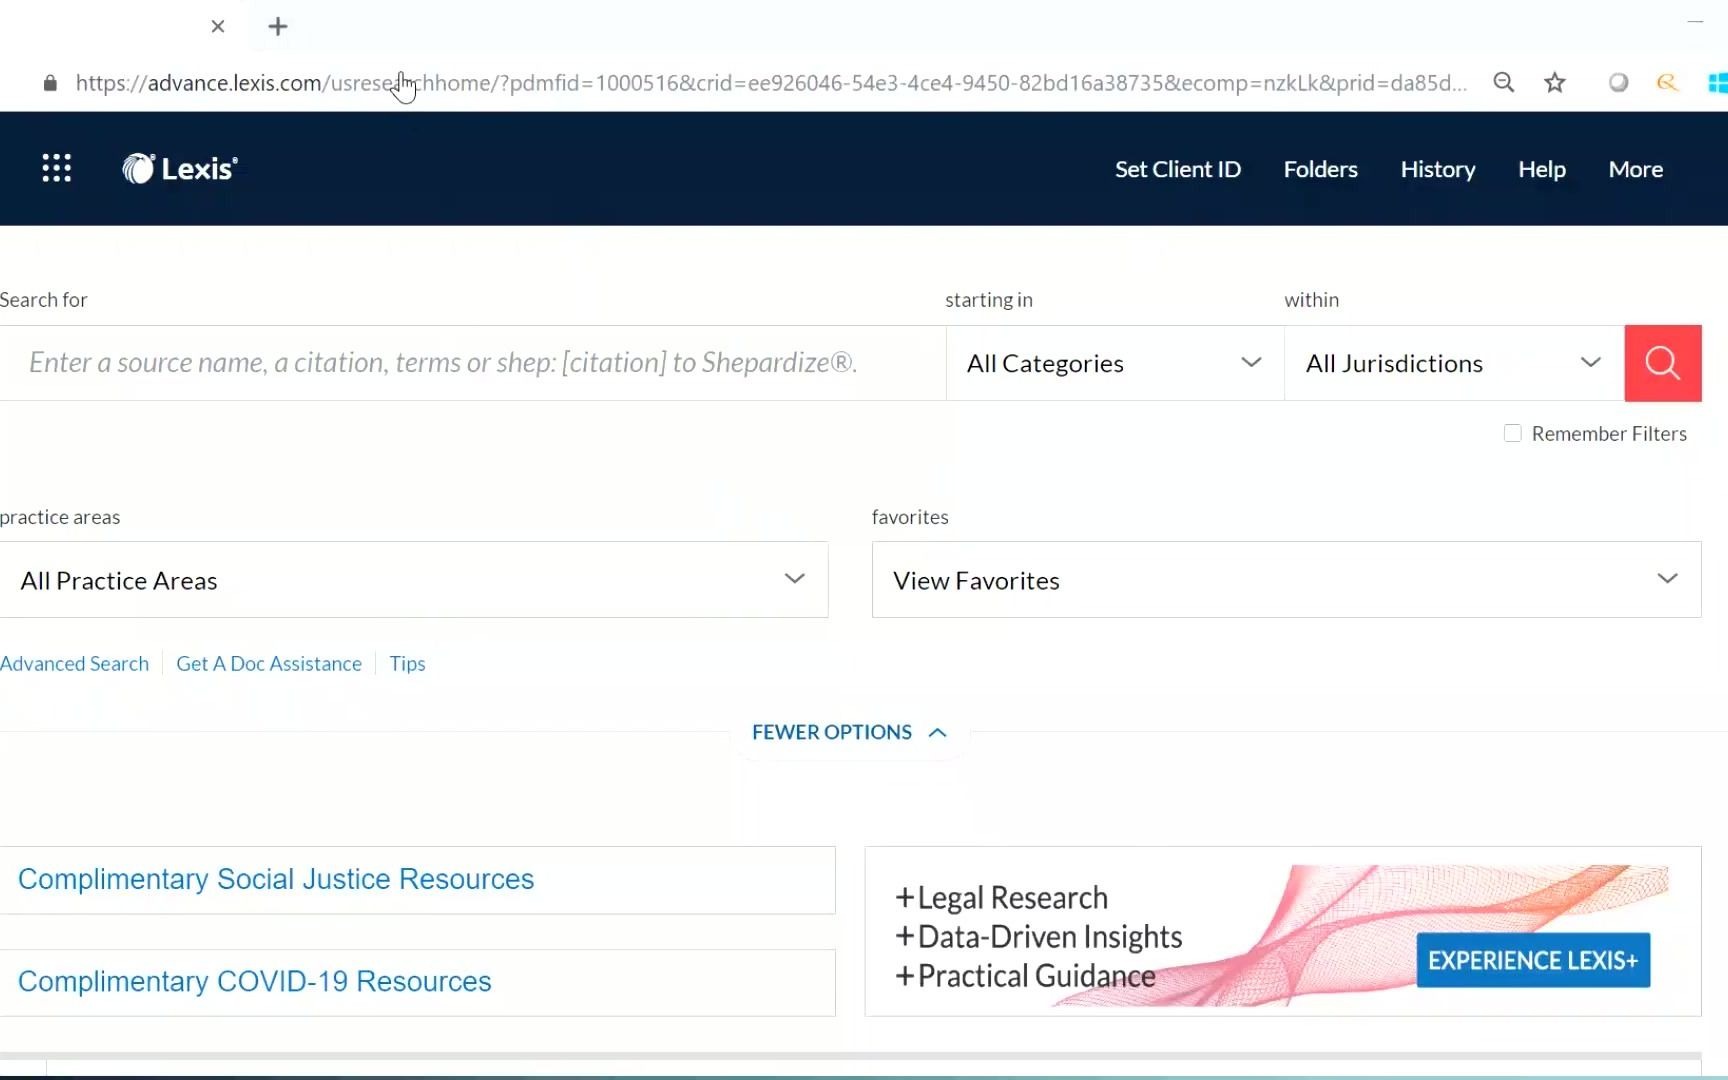View site security lock icon
This screenshot has height=1080, width=1728.
coord(50,83)
